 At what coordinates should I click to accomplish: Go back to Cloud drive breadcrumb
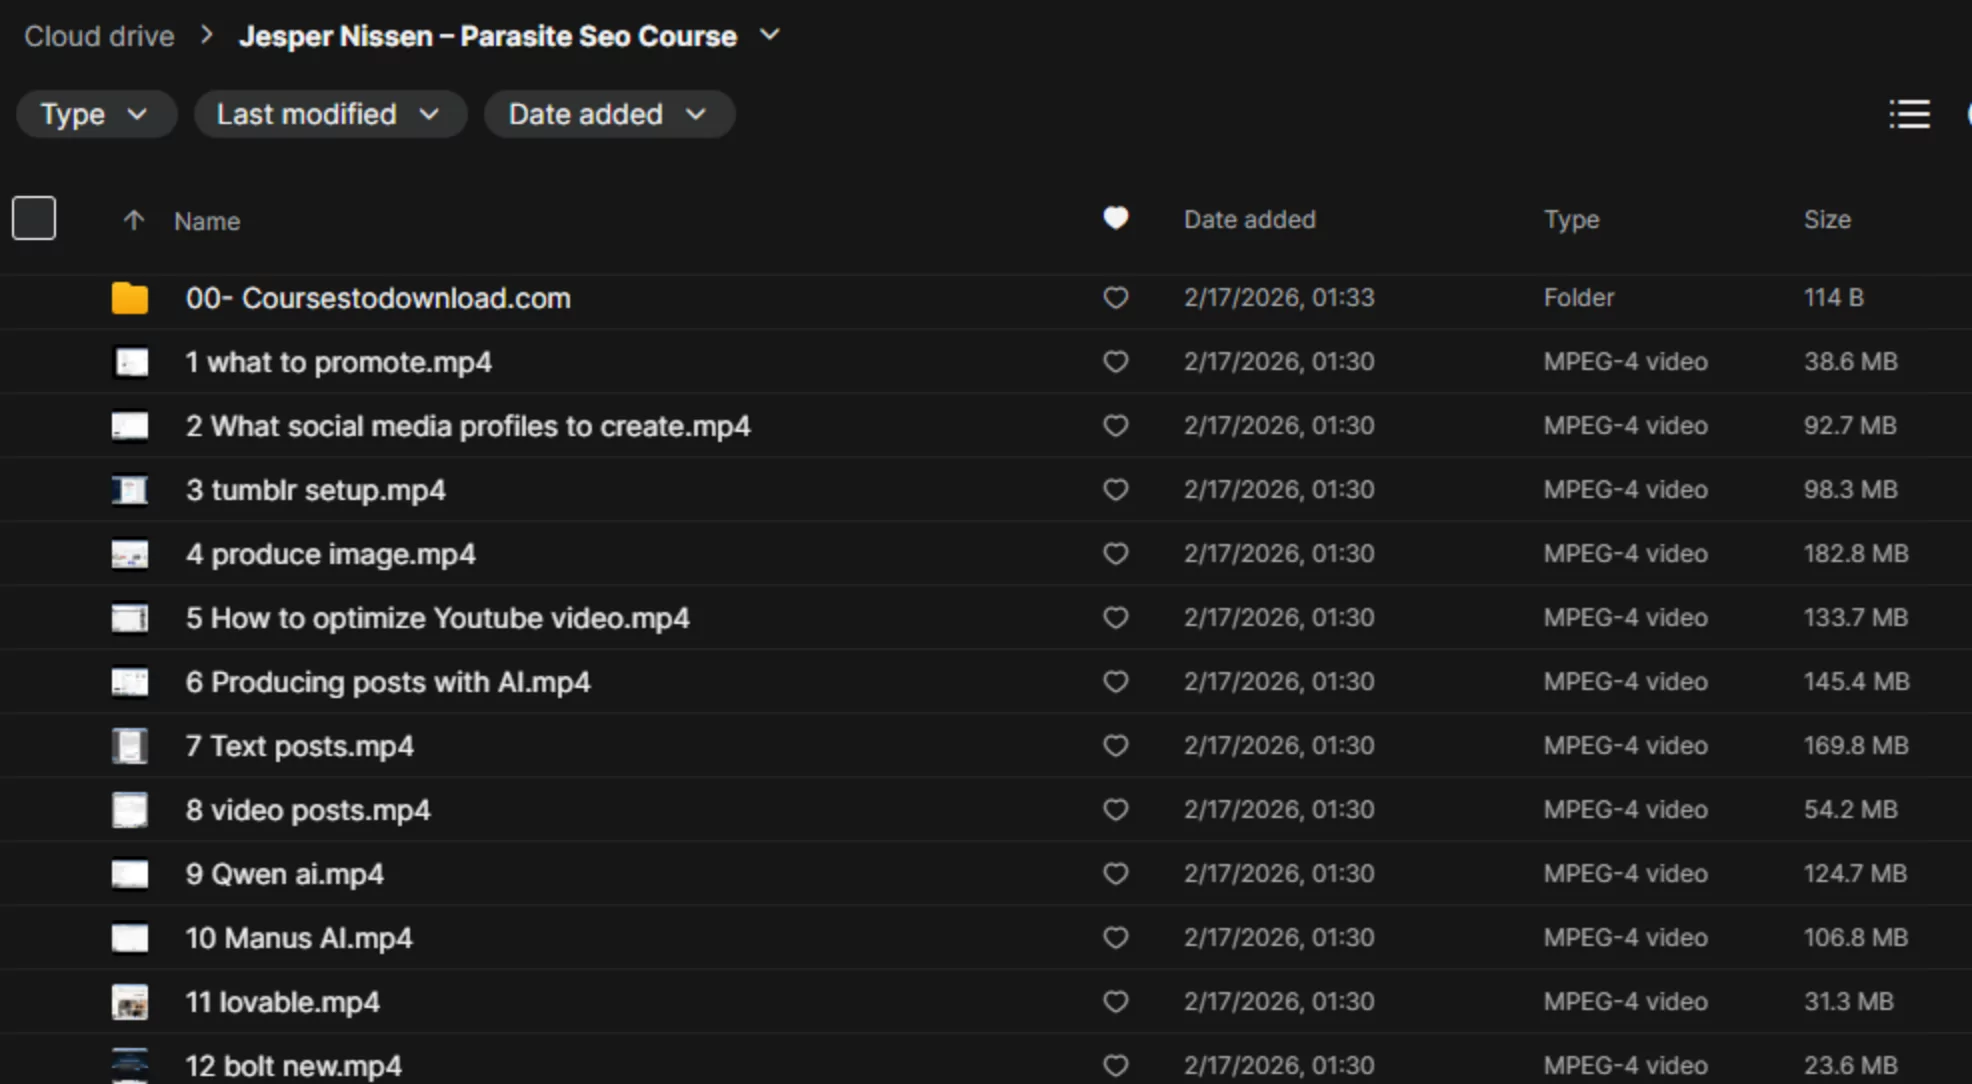click(x=99, y=36)
